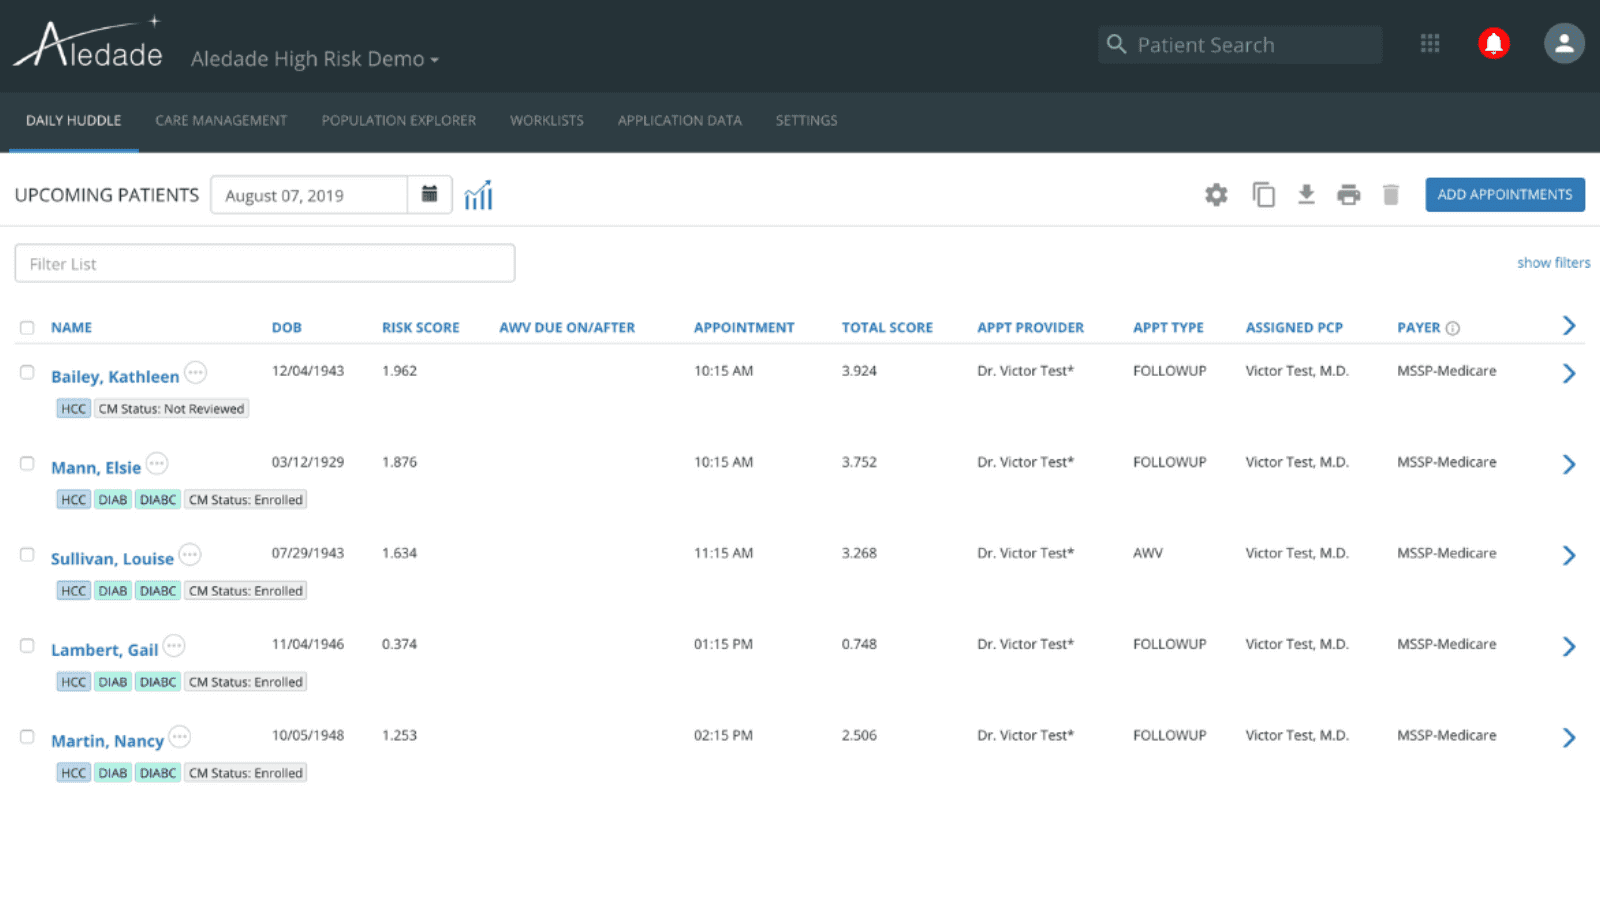The height and width of the screenshot is (900, 1600).
Task: Expand Martin, Nancy row details arrow
Action: pyautogui.click(x=1569, y=738)
